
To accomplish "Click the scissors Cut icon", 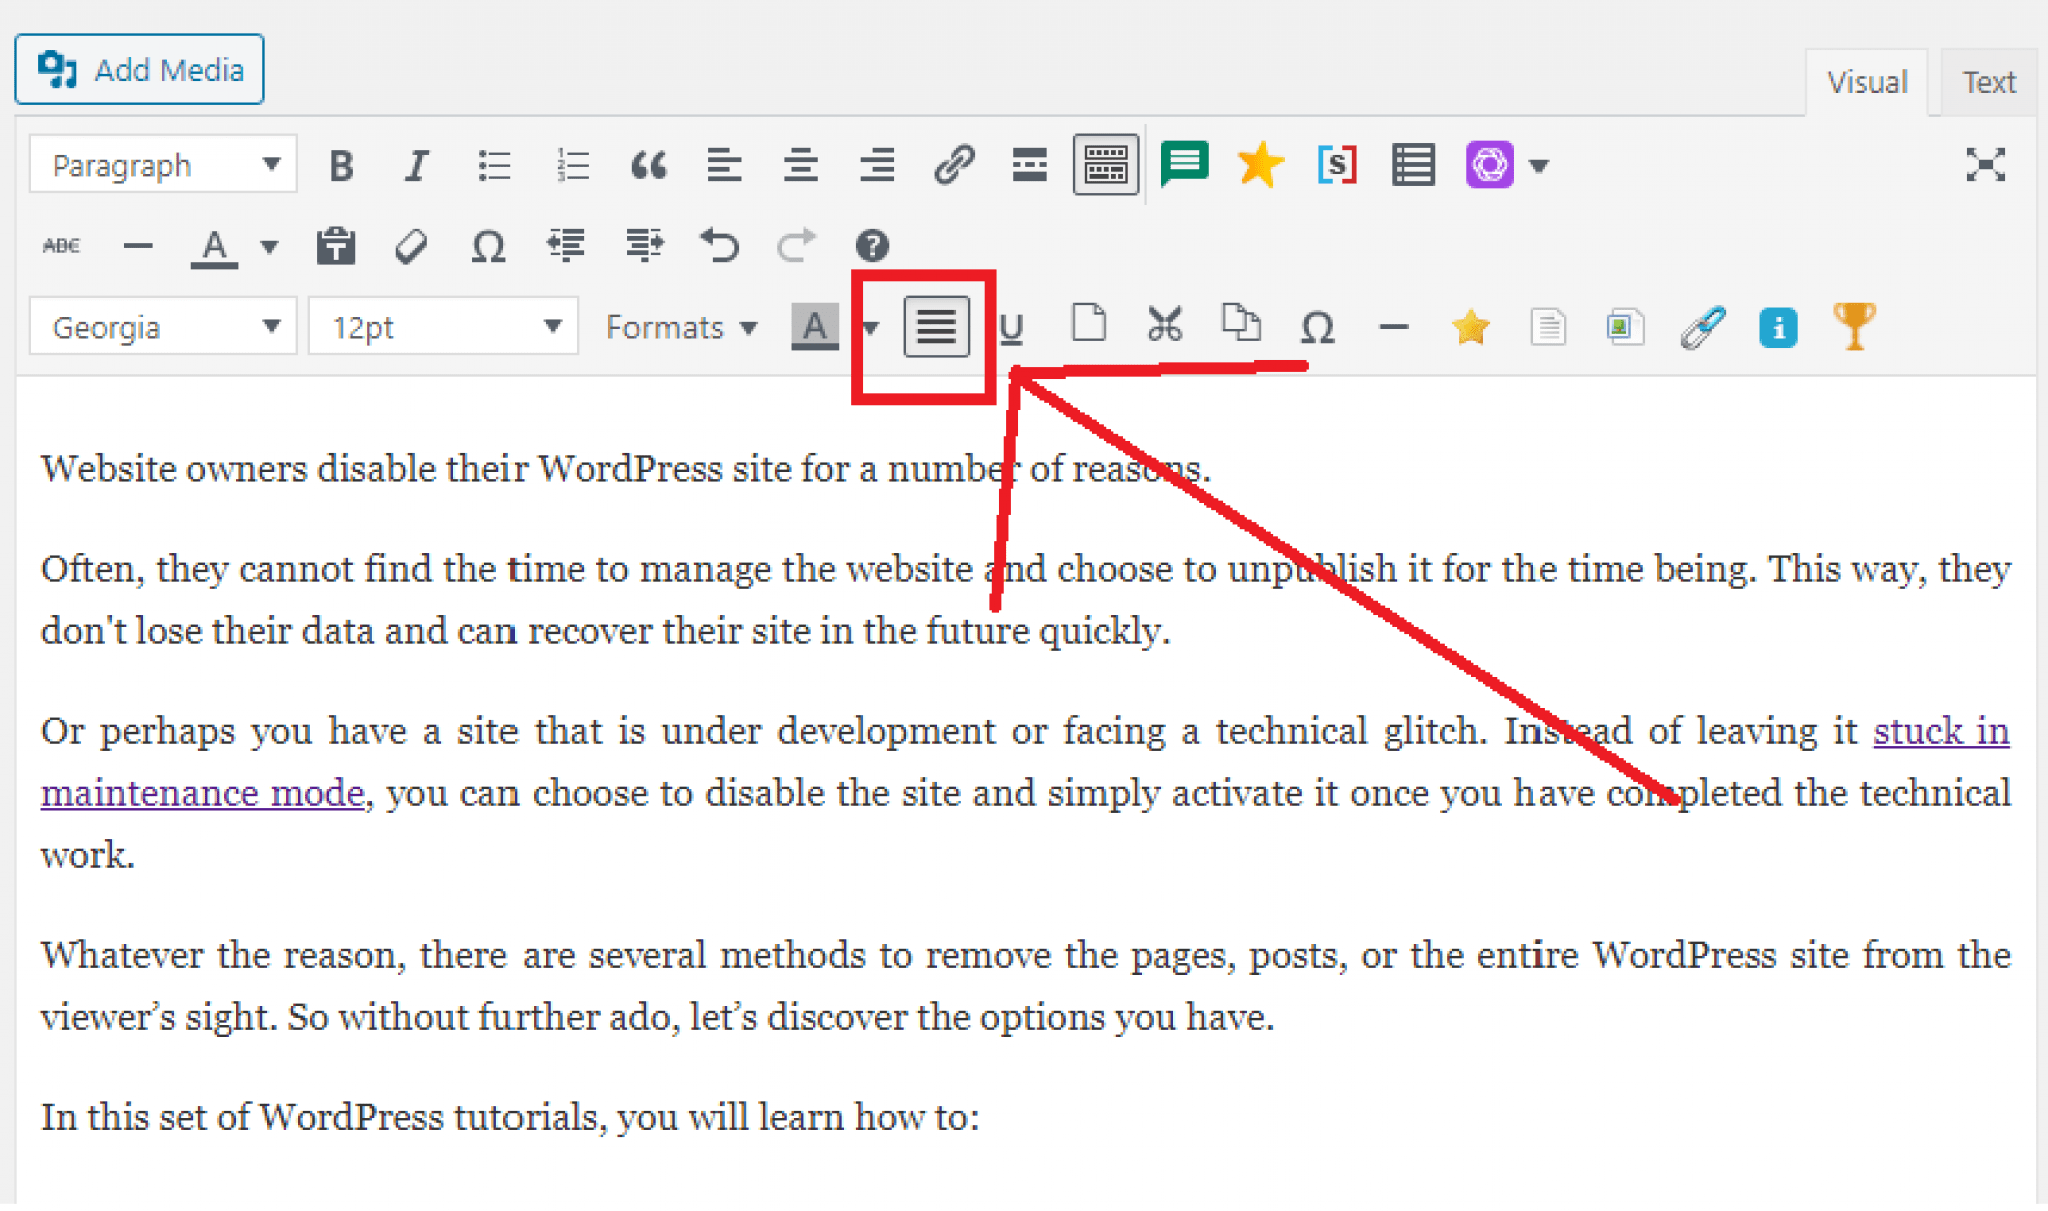I will coord(1165,325).
